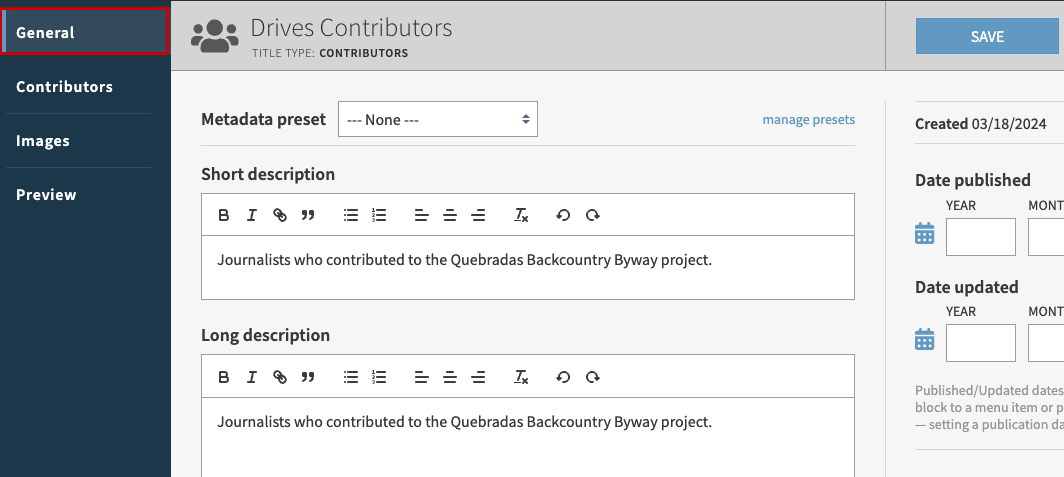Viewport: 1064px width, 477px height.
Task: Open the manage presets link
Action: coord(808,120)
